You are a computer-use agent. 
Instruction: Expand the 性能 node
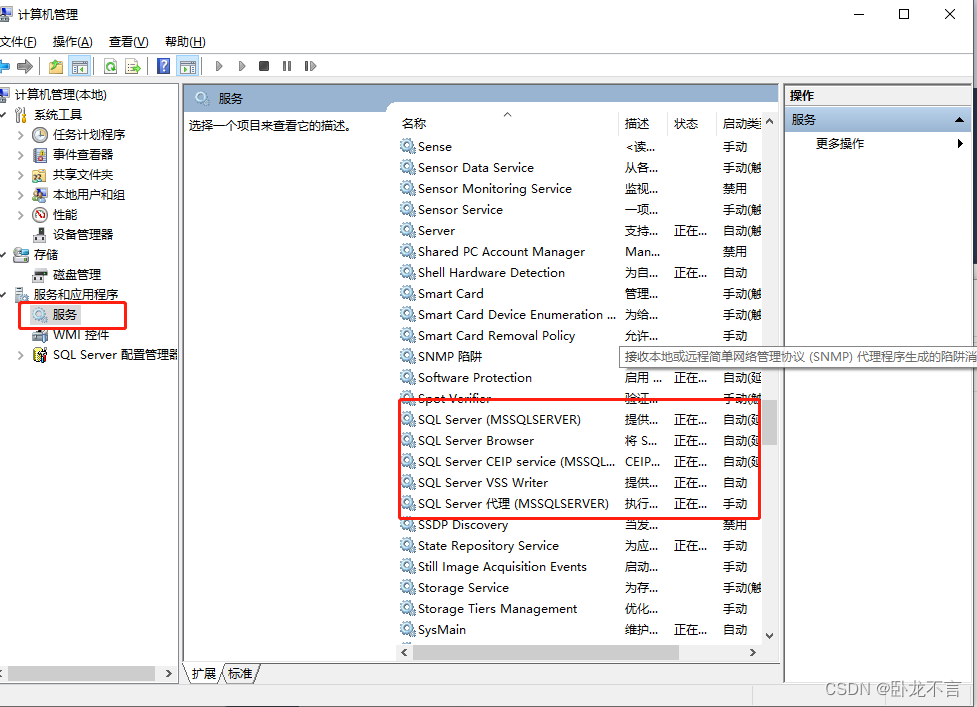click(x=21, y=215)
